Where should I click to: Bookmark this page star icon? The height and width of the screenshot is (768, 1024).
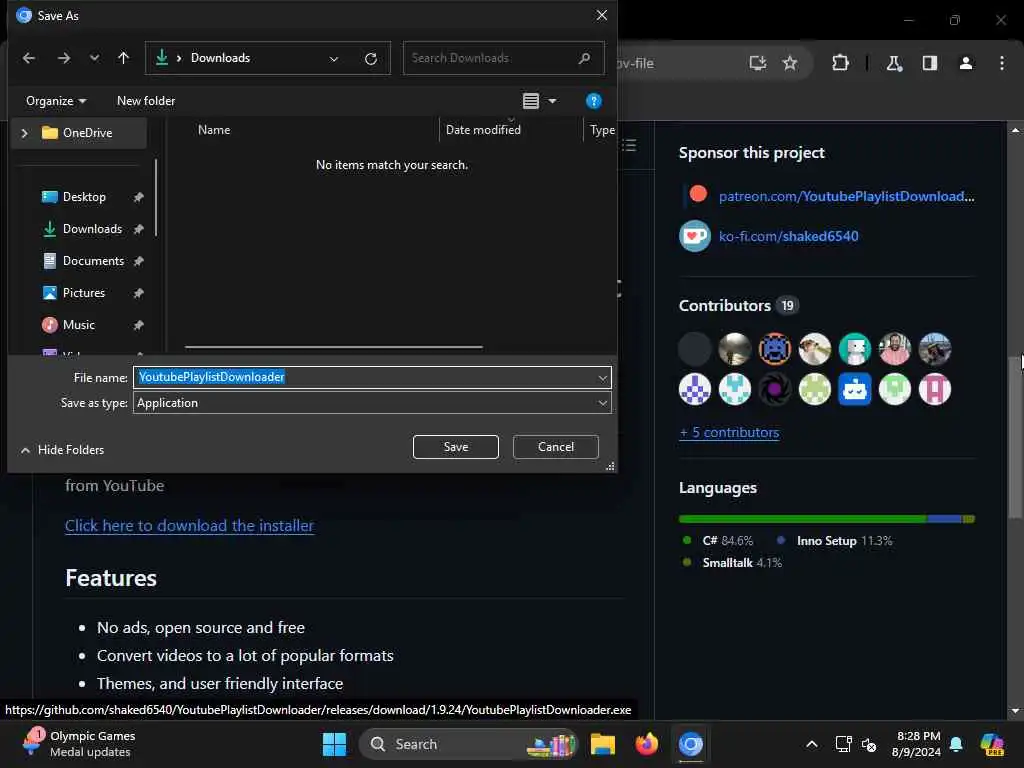point(790,63)
